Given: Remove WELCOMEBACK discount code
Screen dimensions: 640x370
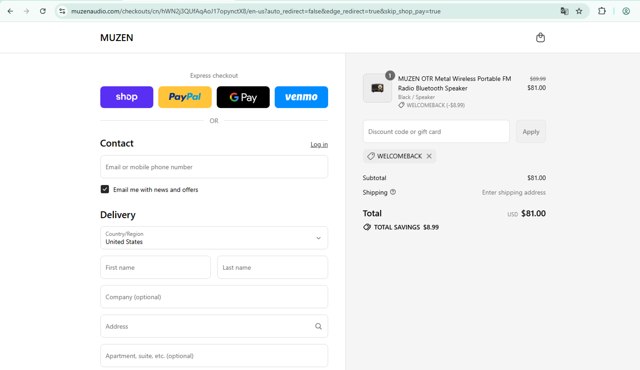Looking at the screenshot, I should coord(429,156).
